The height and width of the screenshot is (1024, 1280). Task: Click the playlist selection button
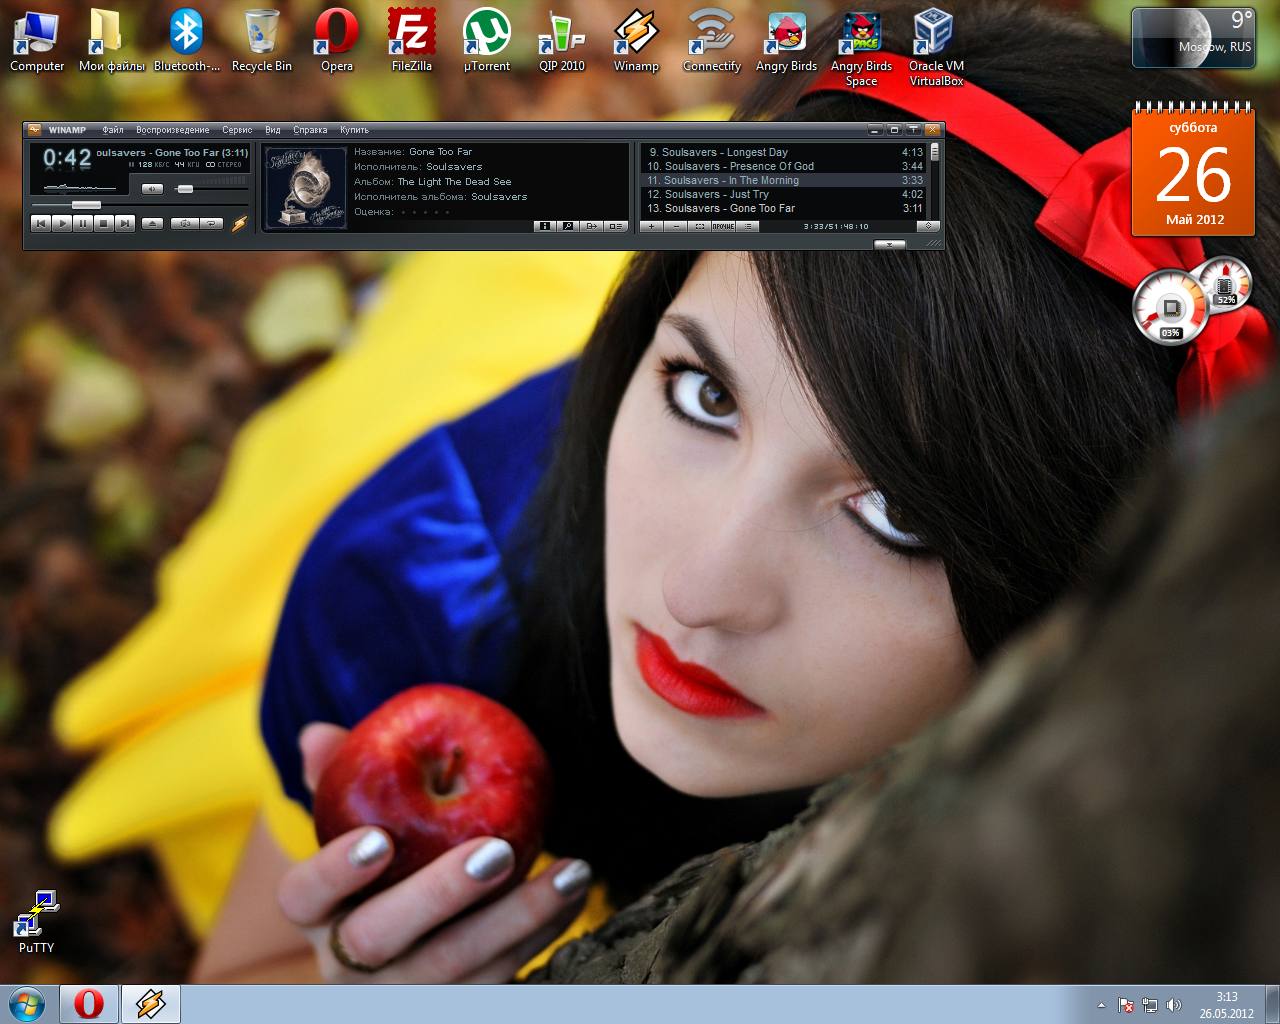(x=700, y=226)
